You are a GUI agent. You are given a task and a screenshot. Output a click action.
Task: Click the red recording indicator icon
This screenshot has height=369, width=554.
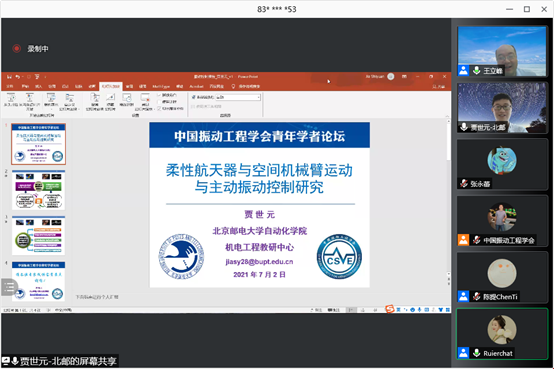click(17, 48)
